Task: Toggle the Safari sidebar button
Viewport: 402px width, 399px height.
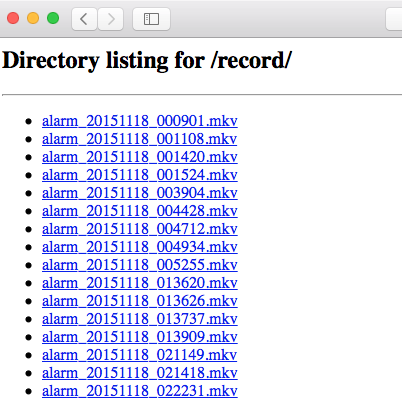Action: coord(151,19)
